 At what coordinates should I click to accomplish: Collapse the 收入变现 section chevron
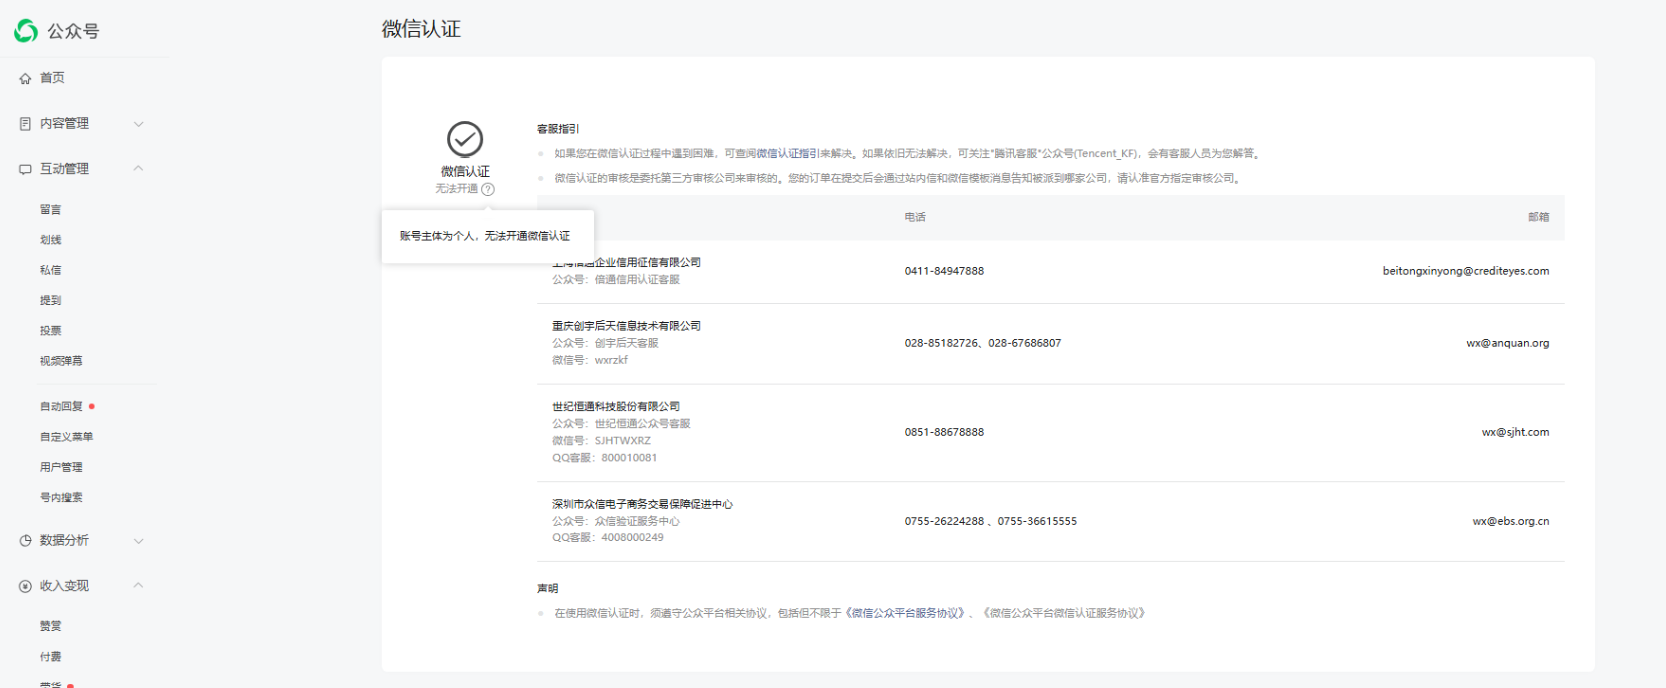(139, 585)
